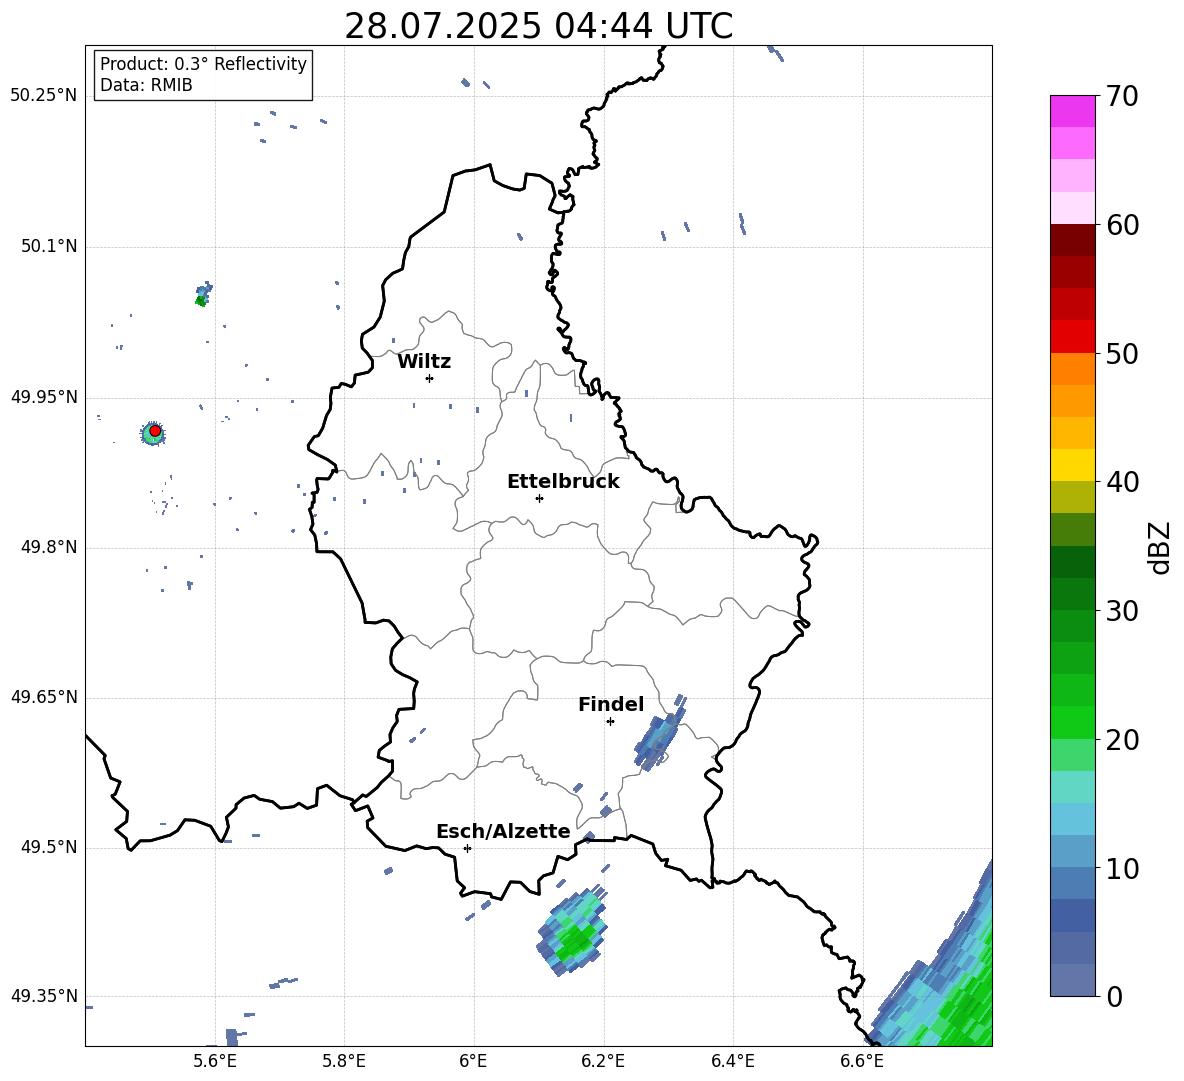The height and width of the screenshot is (1081, 1184).
Task: Click the green echo cell south of Esch/Alzette
Action: [x=572, y=931]
